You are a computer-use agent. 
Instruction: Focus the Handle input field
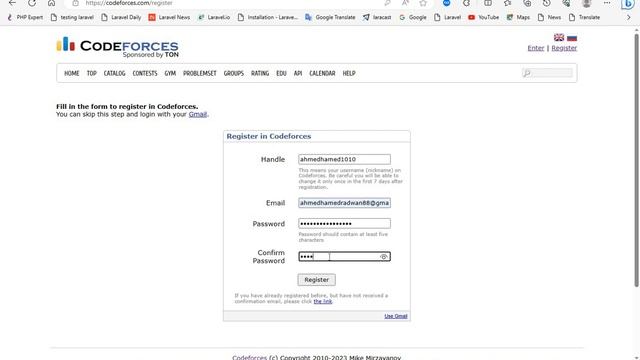[x=344, y=159]
